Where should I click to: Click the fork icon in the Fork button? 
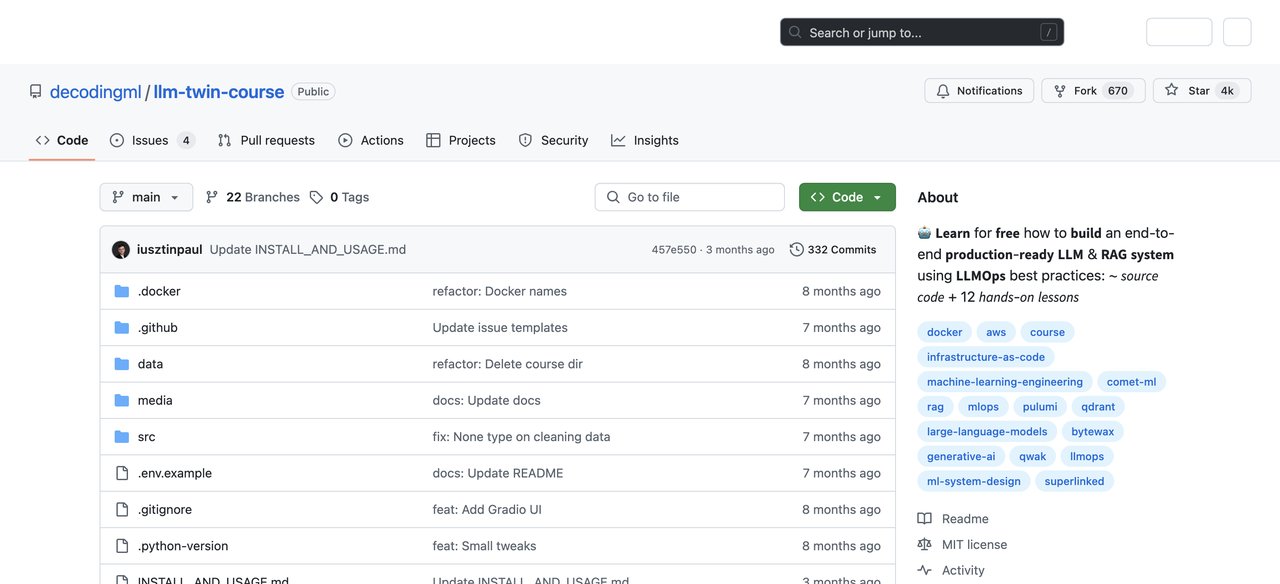click(x=1060, y=91)
